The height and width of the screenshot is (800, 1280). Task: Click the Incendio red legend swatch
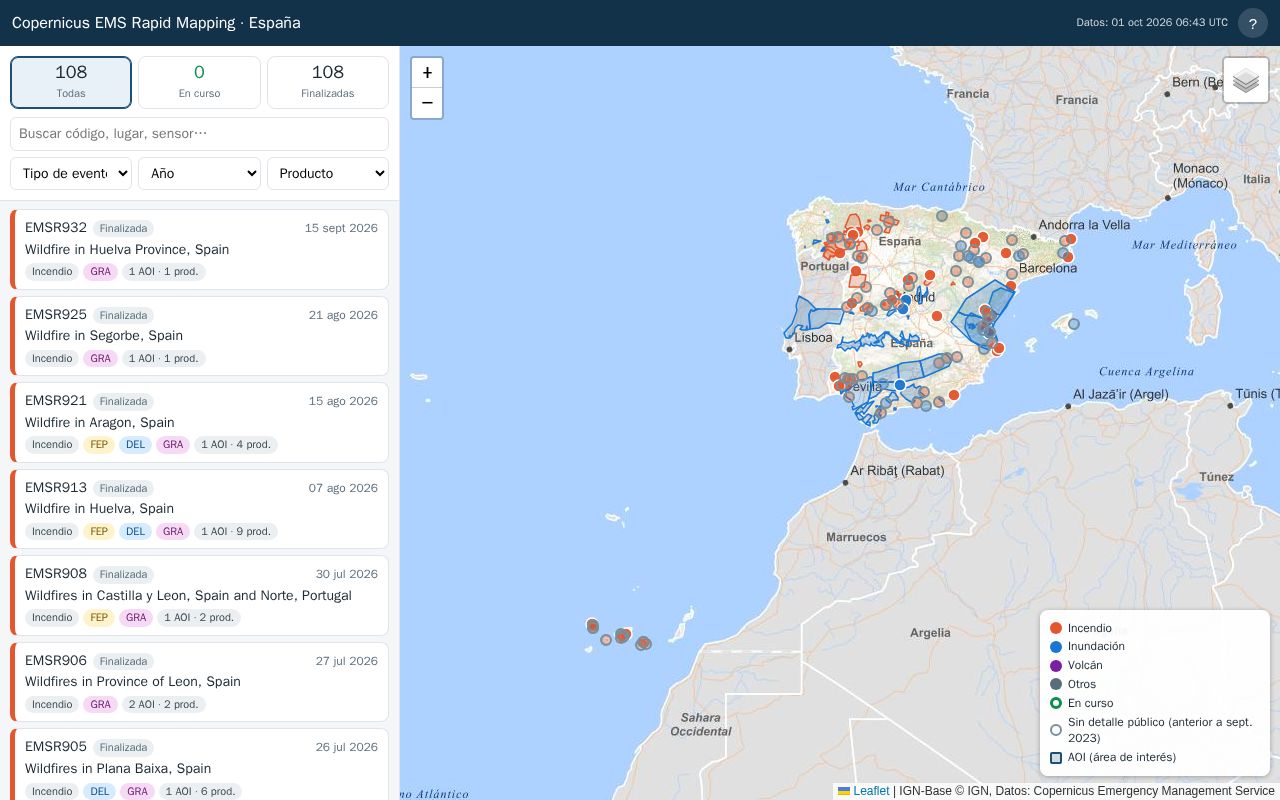(x=1056, y=628)
